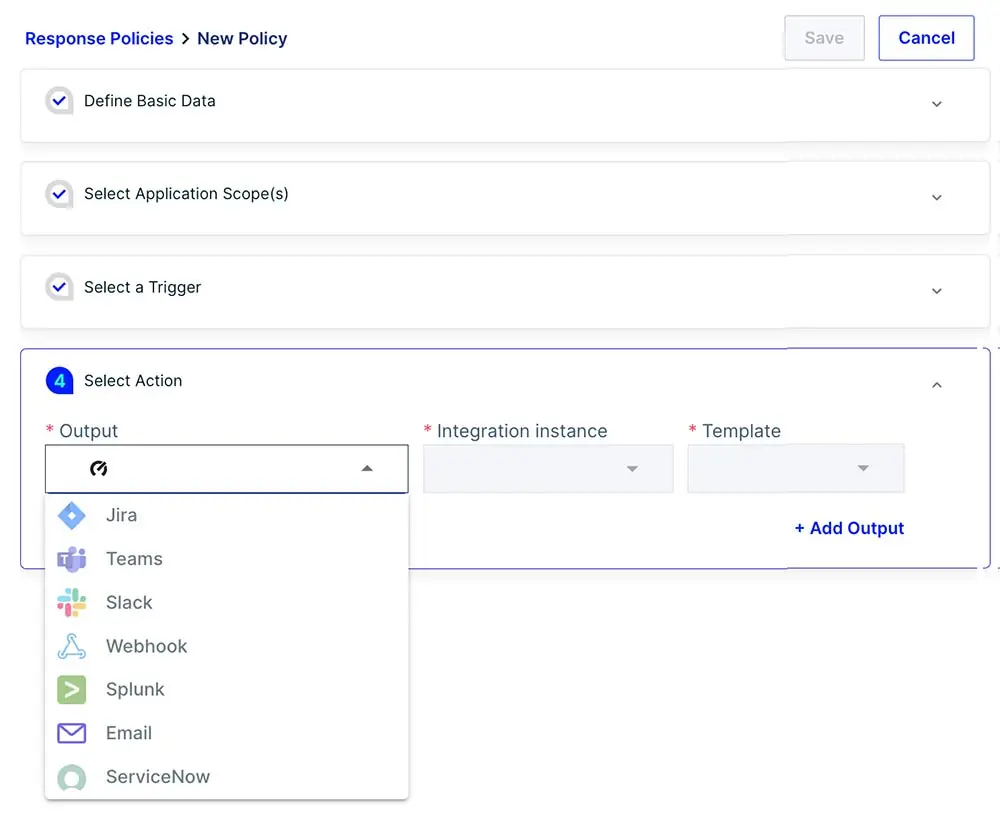Image resolution: width=1000 pixels, height=820 pixels.
Task: Click the Template label
Action: point(741,431)
